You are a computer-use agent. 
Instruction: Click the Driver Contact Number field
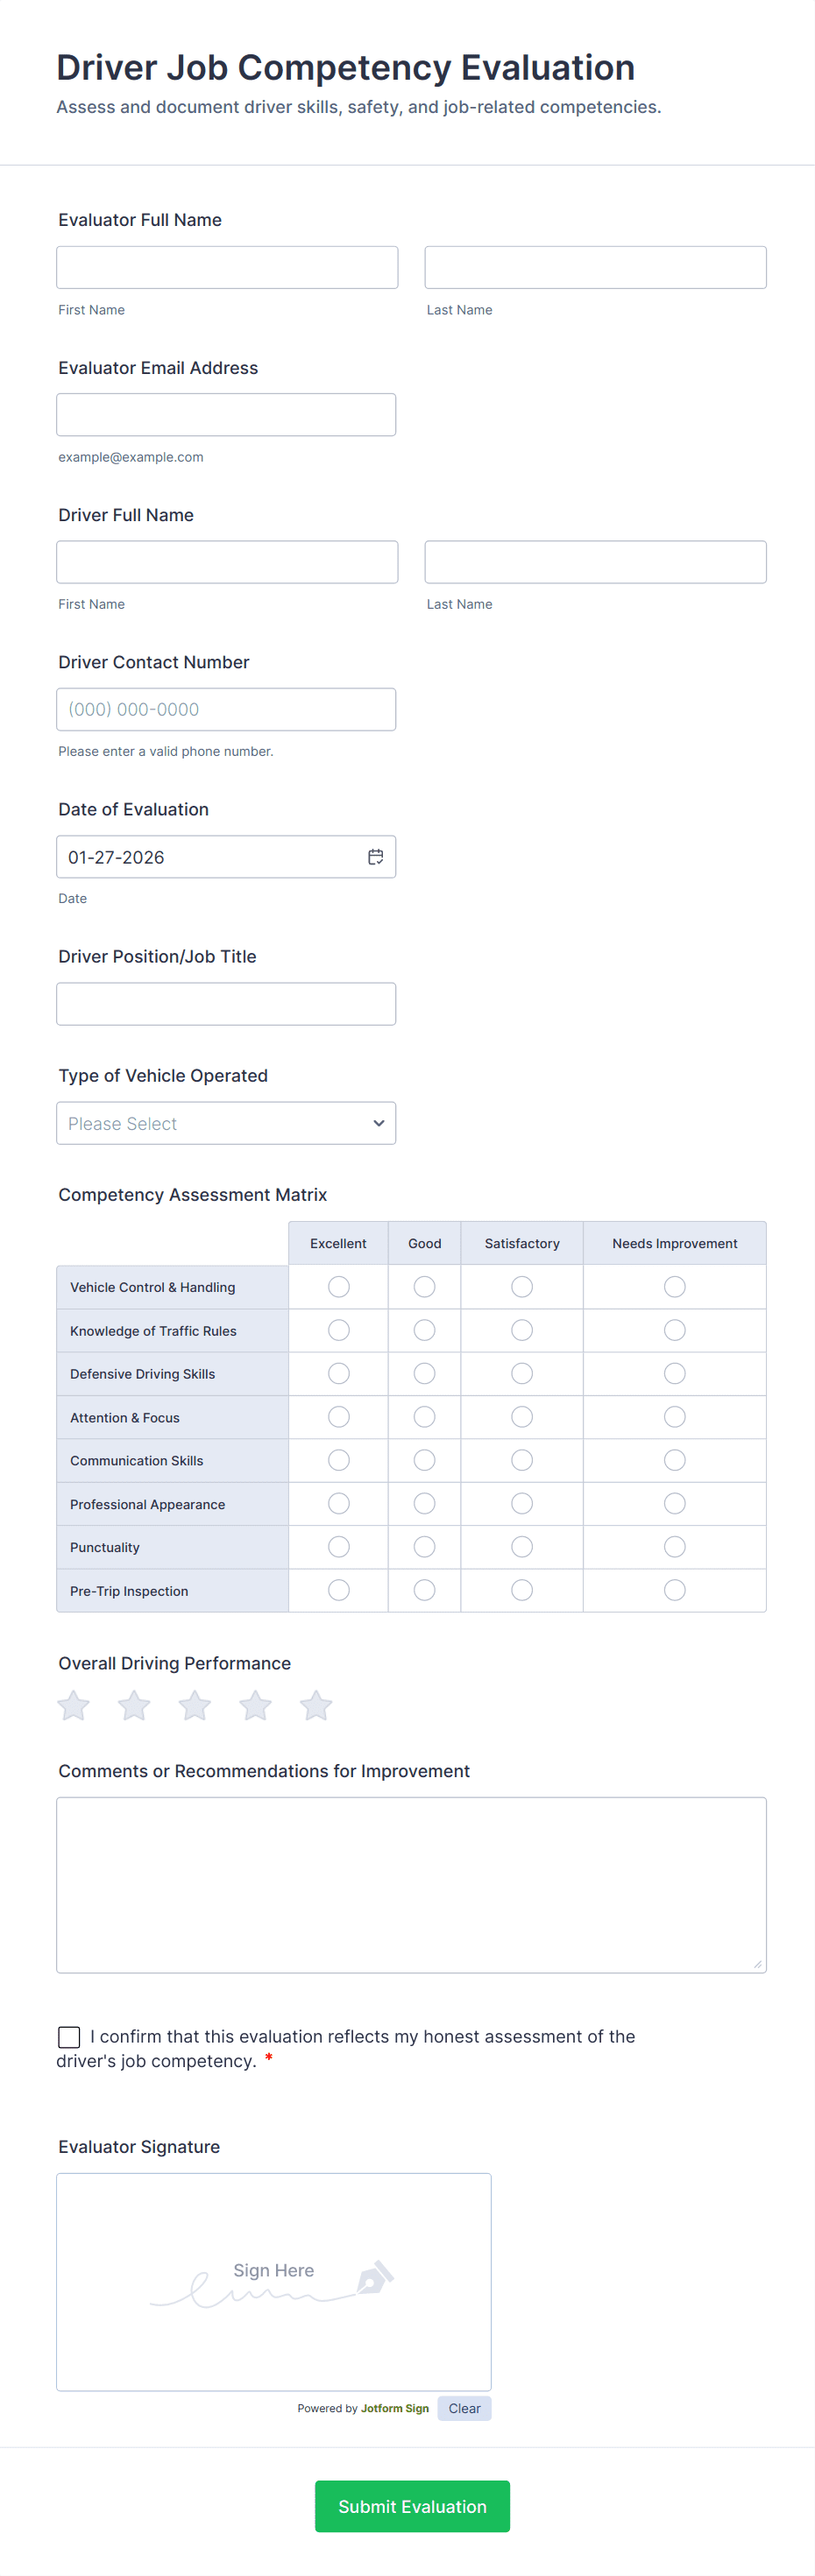pyautogui.click(x=226, y=709)
